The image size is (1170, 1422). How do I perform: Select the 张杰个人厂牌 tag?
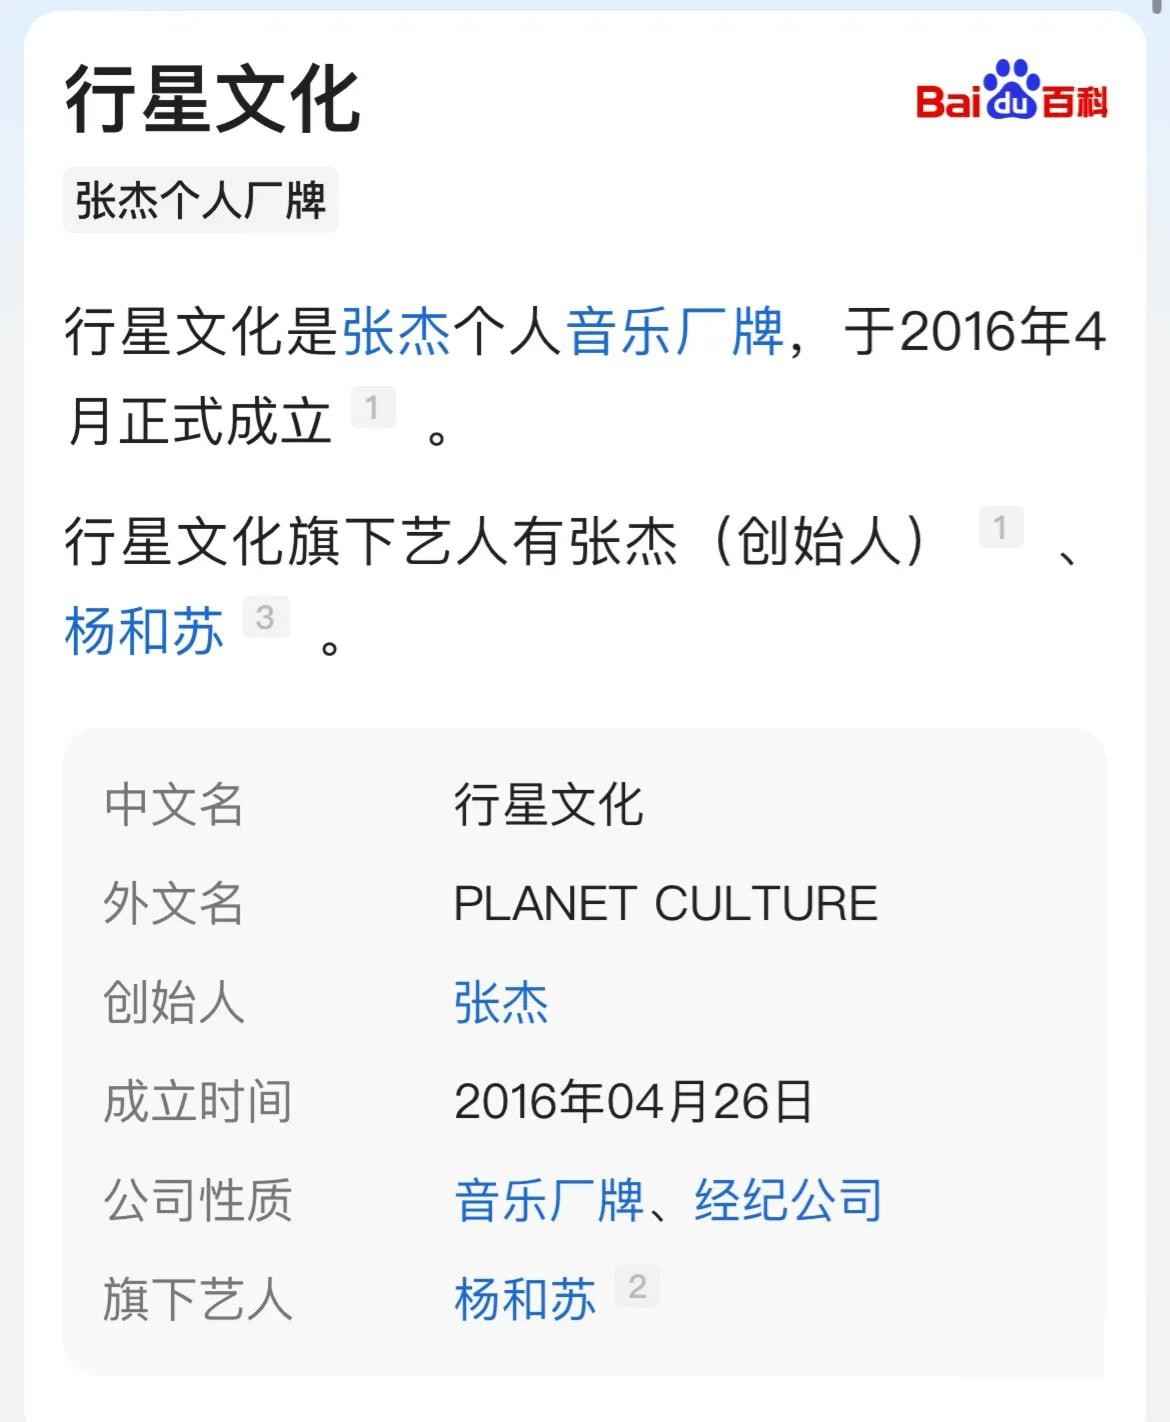201,200
